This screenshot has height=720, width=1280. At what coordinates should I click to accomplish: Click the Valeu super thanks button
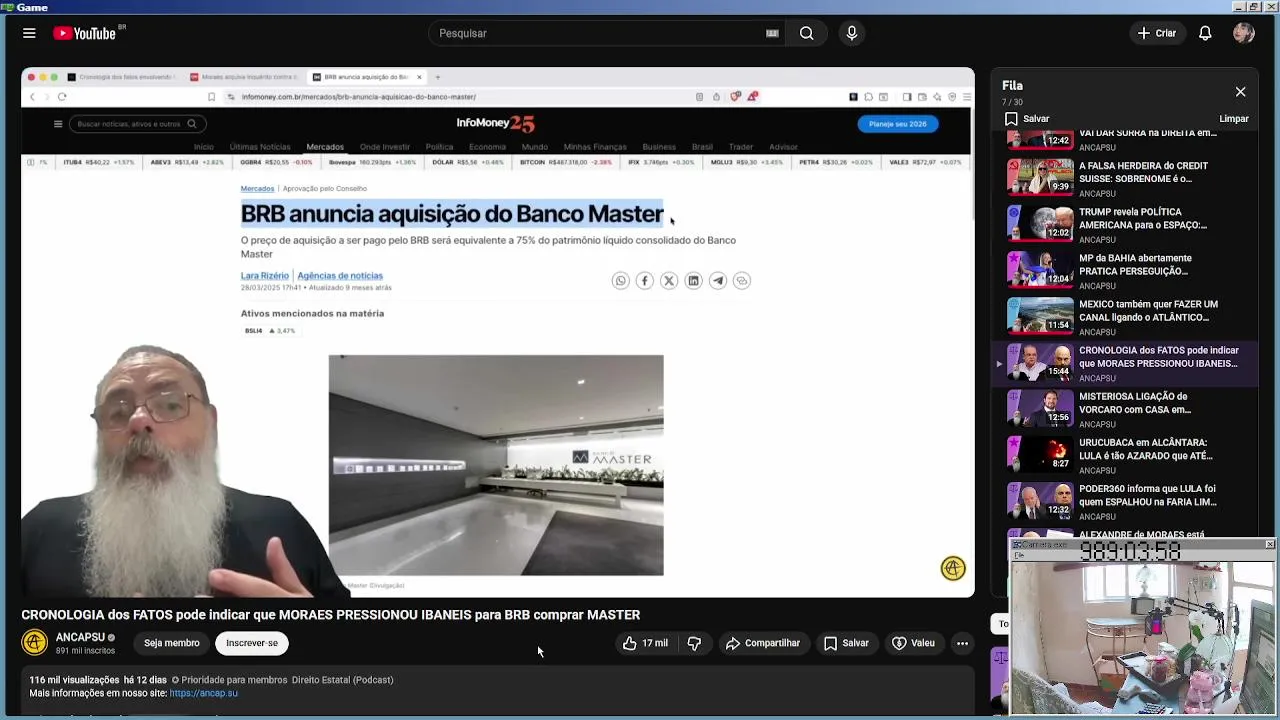pyautogui.click(x=913, y=643)
